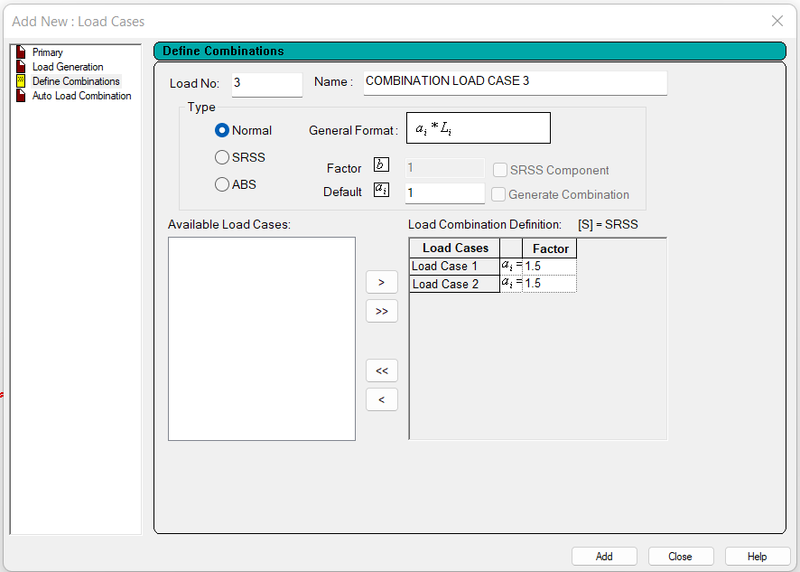Open the Primary tree item

click(x=47, y=52)
